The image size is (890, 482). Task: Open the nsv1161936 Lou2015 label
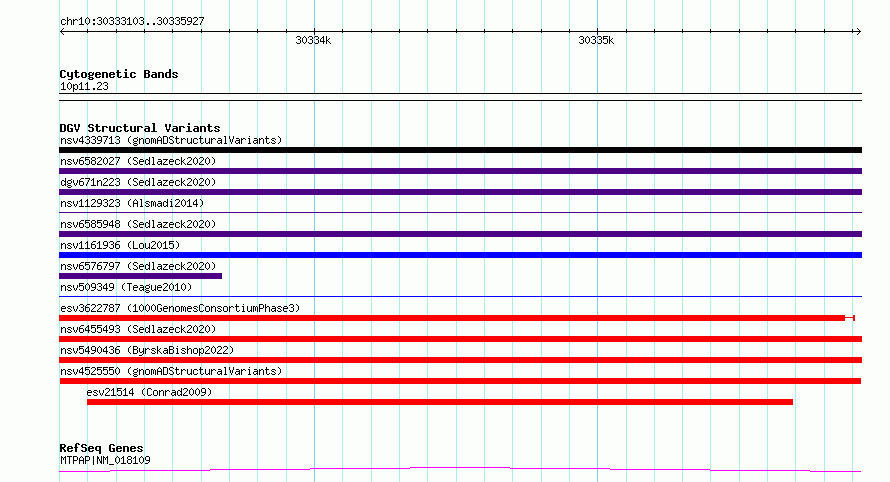120,245
